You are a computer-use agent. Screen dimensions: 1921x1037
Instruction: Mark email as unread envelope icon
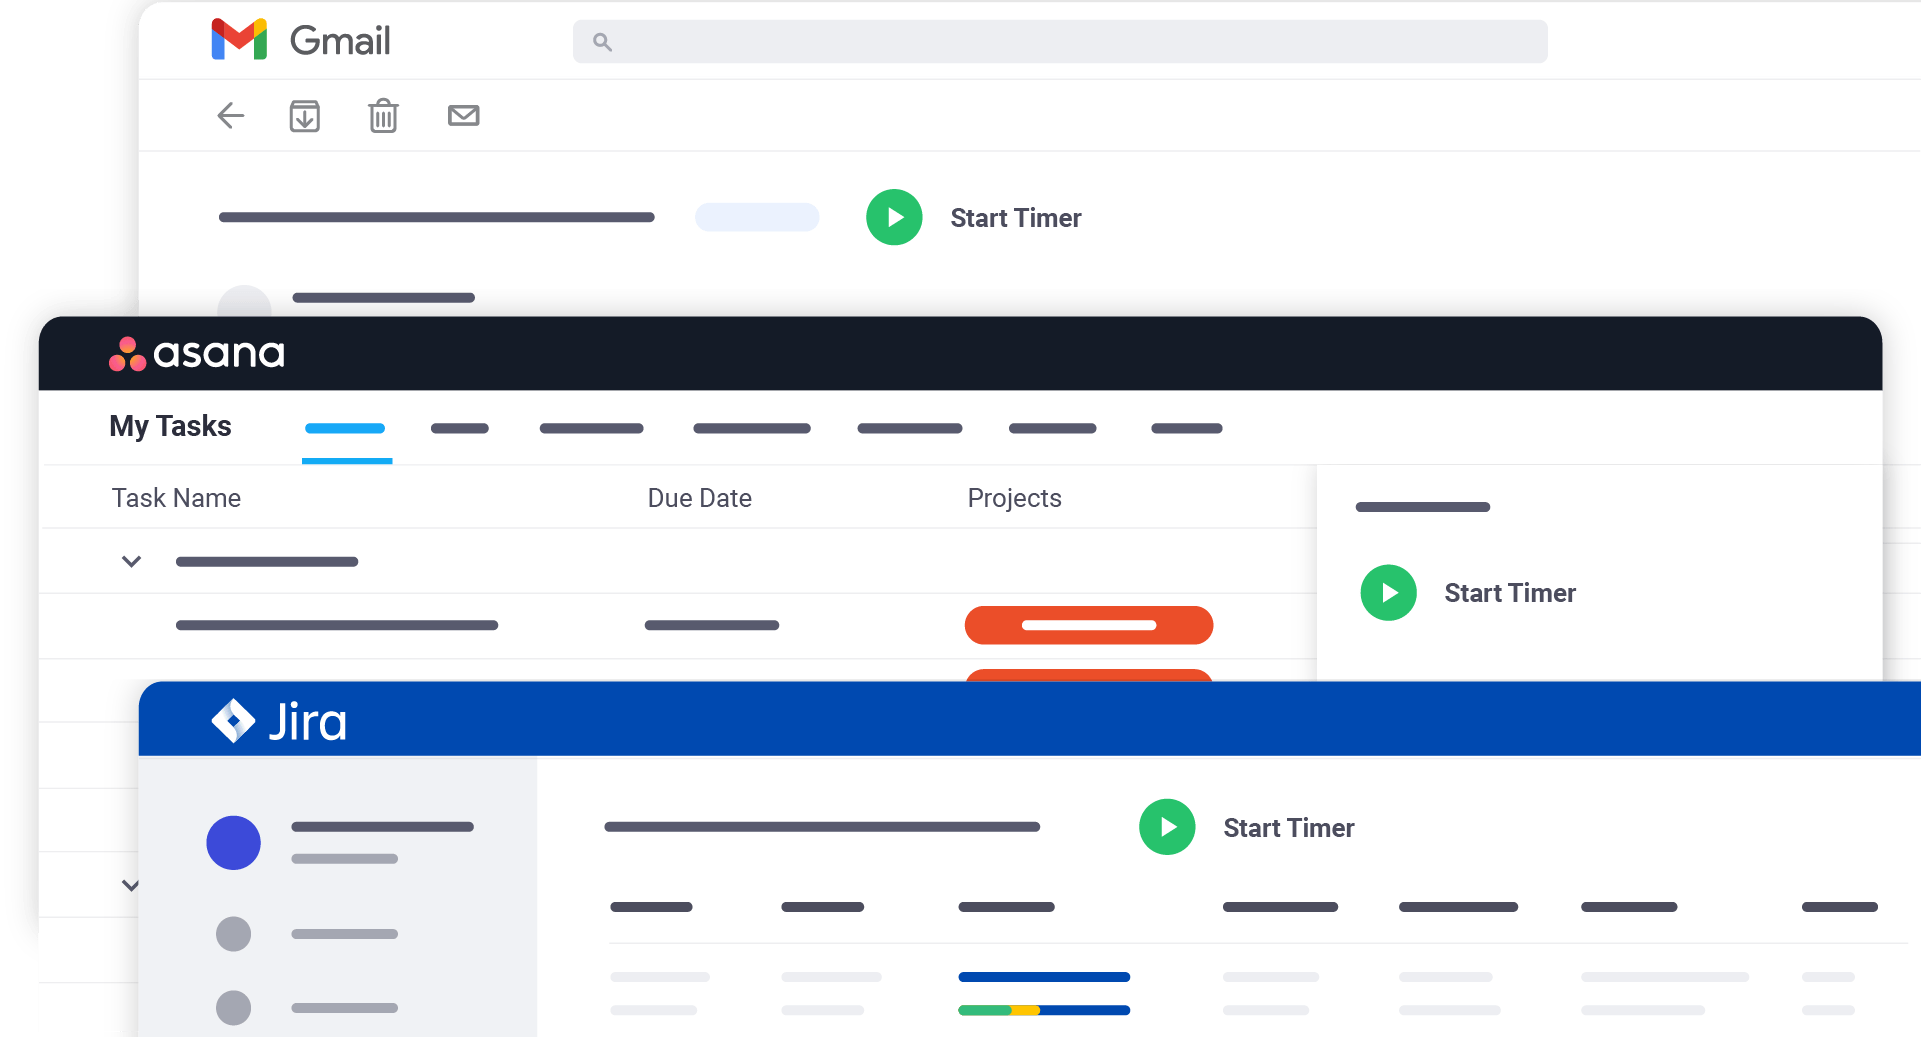[463, 116]
